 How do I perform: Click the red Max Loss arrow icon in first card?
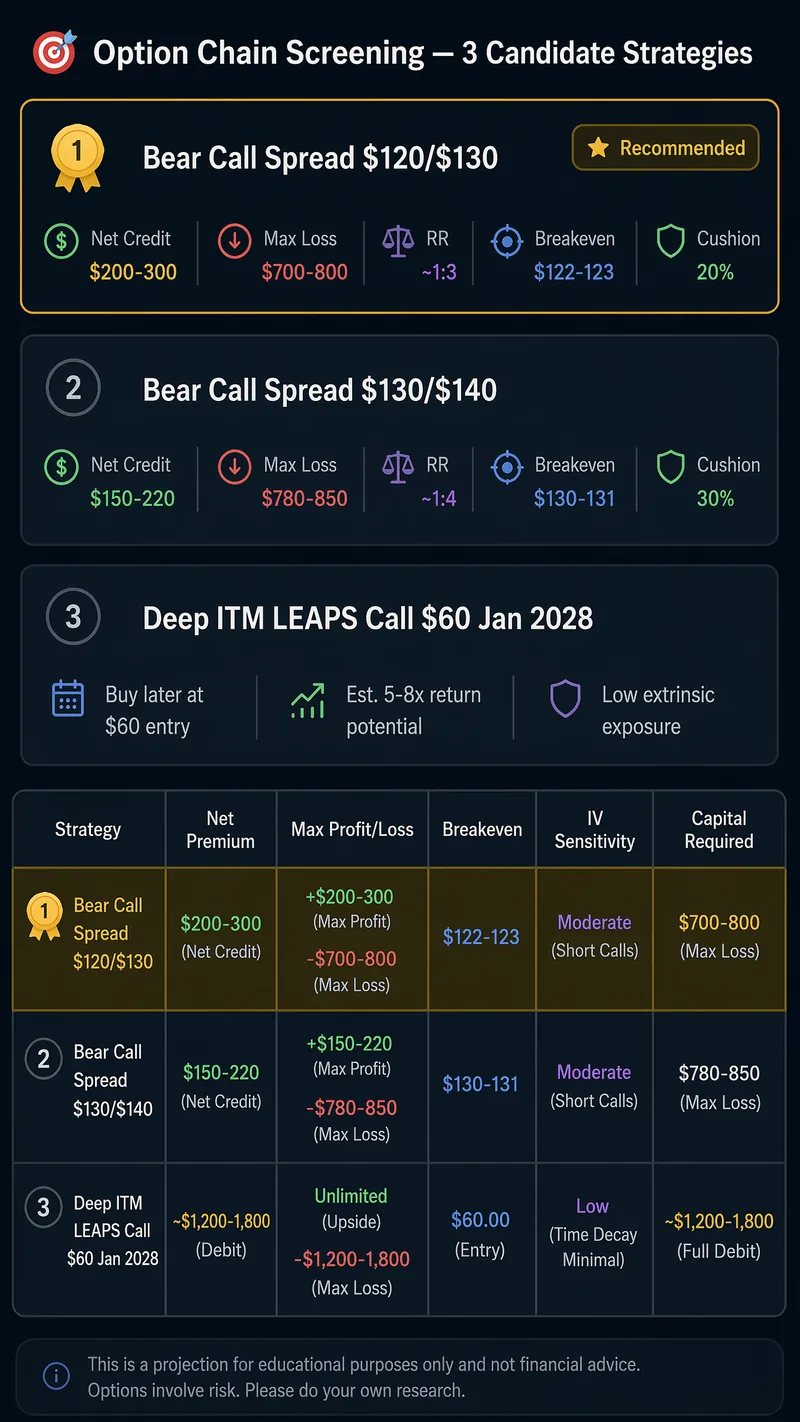coord(234,241)
